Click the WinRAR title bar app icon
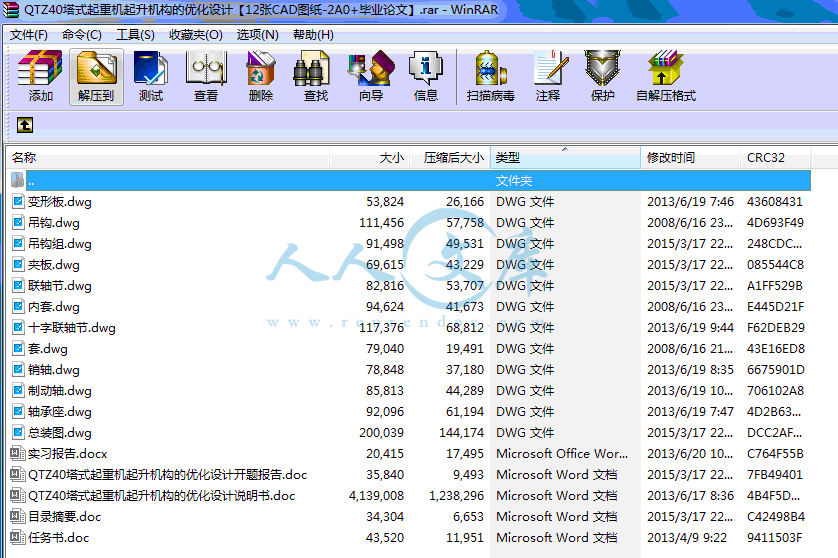838x558 pixels. point(11,10)
